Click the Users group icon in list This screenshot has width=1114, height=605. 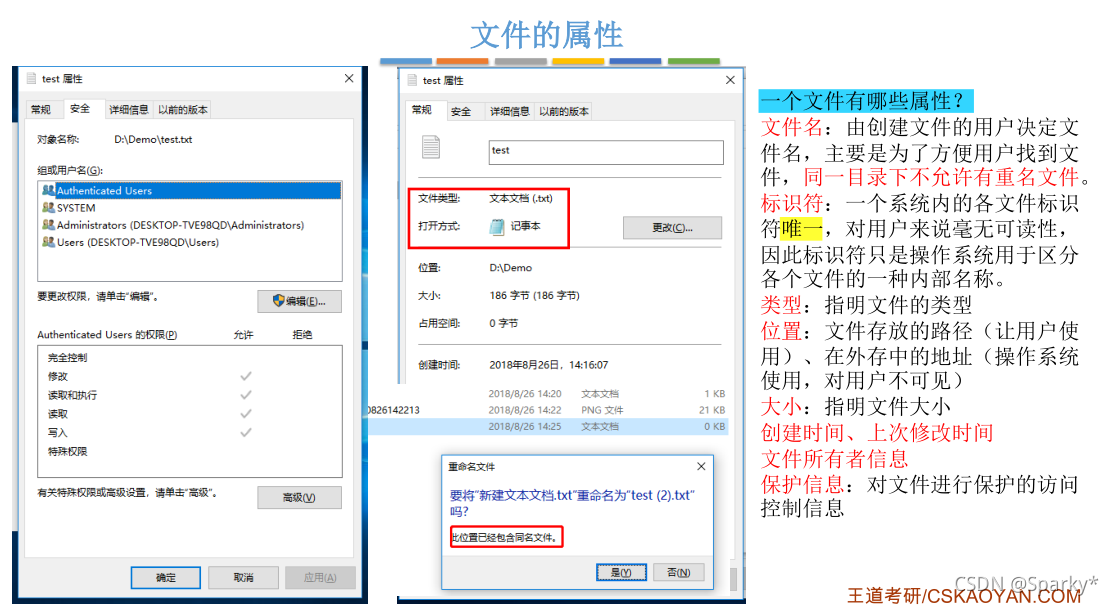[48, 241]
